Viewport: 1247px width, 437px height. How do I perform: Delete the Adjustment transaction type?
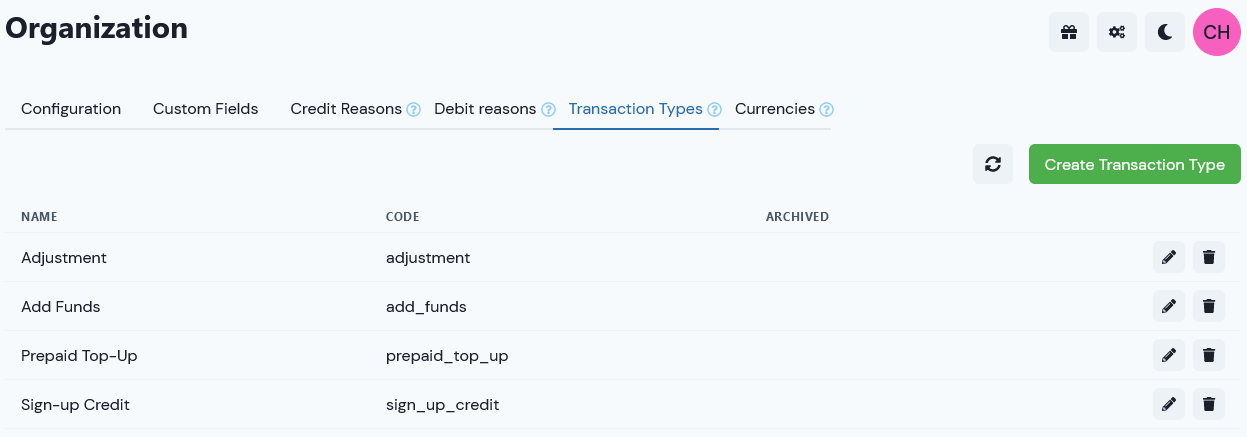pyautogui.click(x=1208, y=257)
